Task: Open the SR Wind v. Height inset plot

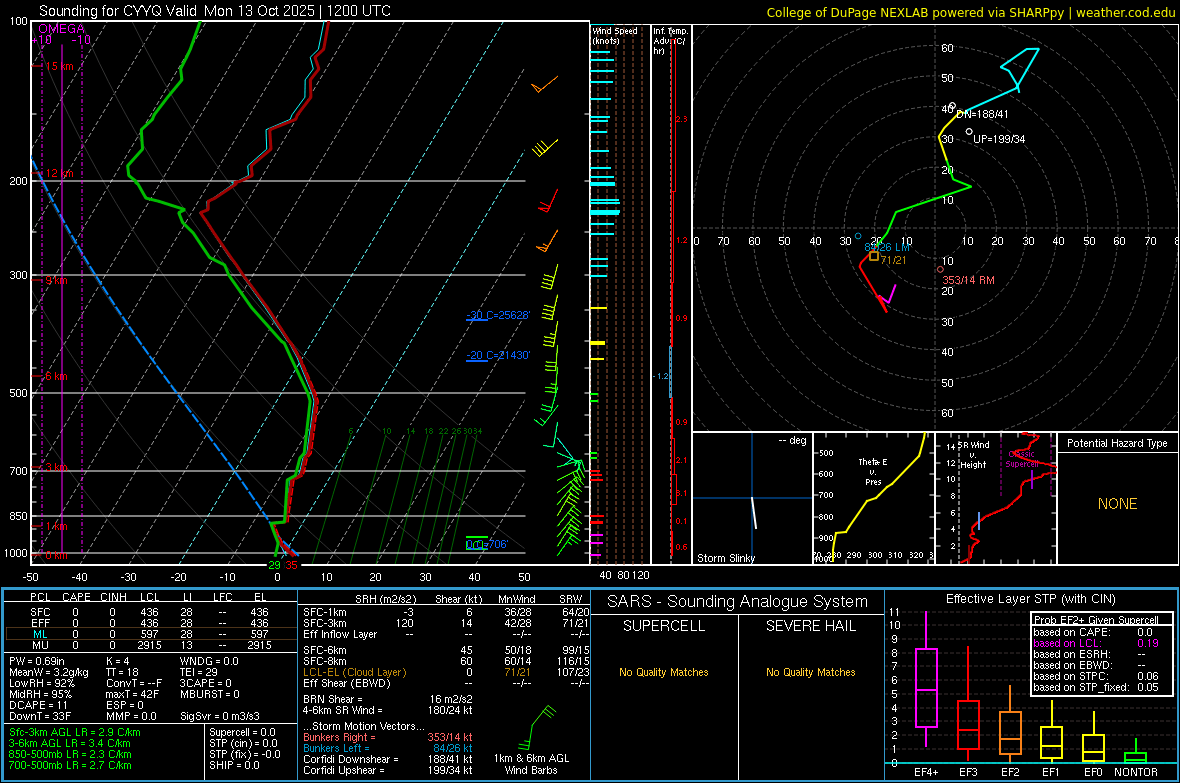Action: 996,498
